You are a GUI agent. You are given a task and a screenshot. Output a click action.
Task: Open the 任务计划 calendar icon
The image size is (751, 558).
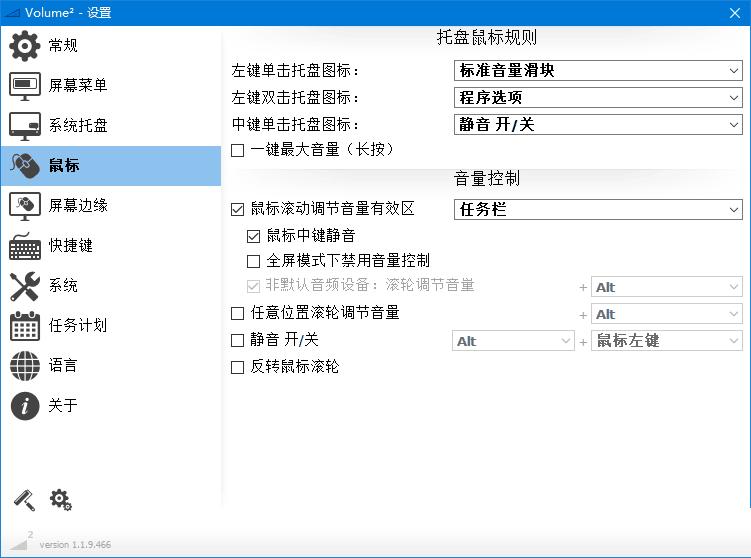pyautogui.click(x=25, y=326)
